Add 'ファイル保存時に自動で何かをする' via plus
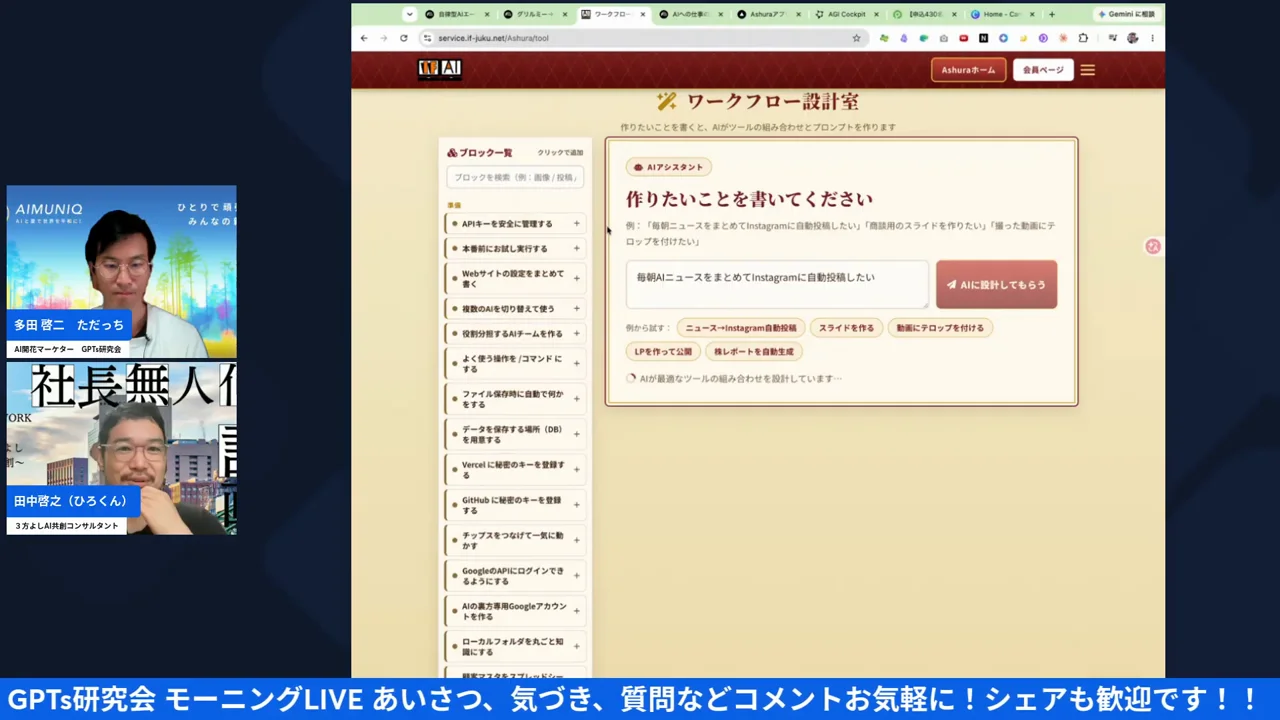Viewport: 1280px width, 720px height. pos(576,399)
